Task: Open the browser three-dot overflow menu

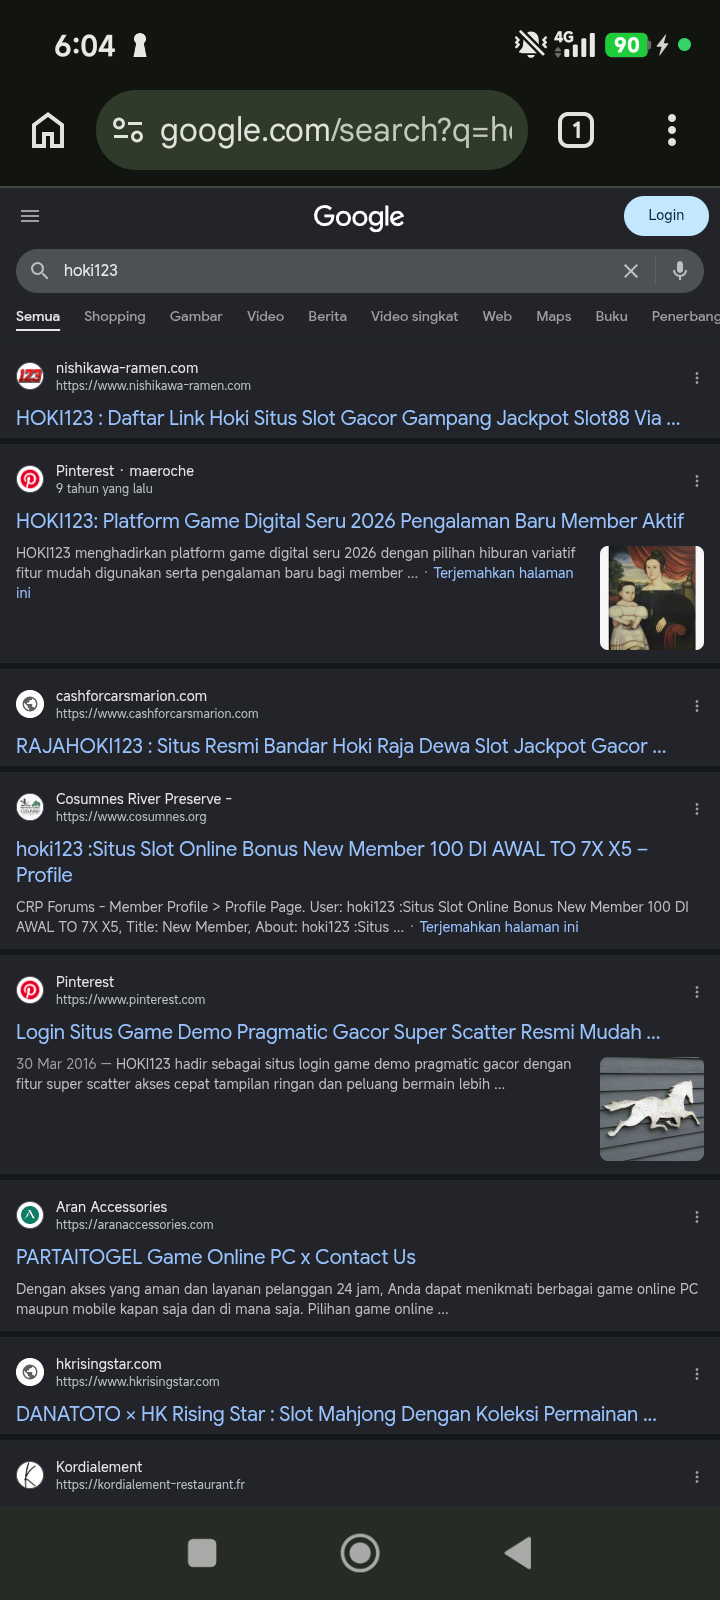Action: tap(672, 130)
